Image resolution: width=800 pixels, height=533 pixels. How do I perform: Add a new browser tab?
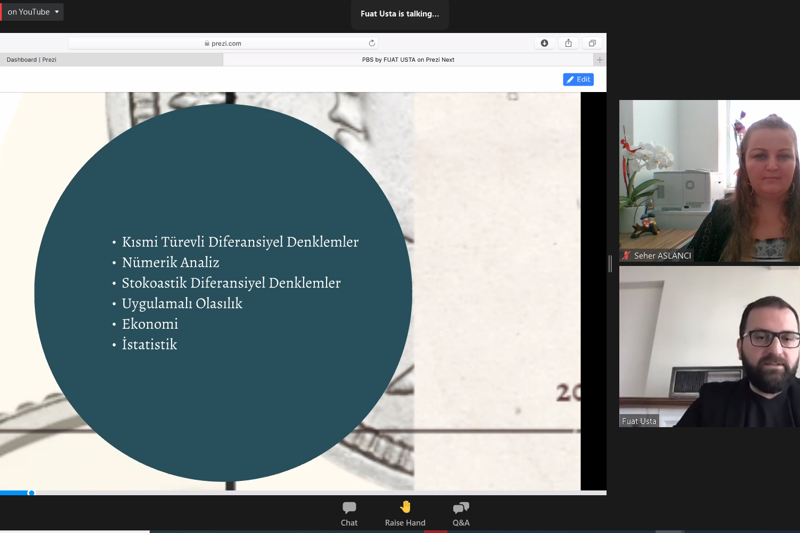point(599,60)
